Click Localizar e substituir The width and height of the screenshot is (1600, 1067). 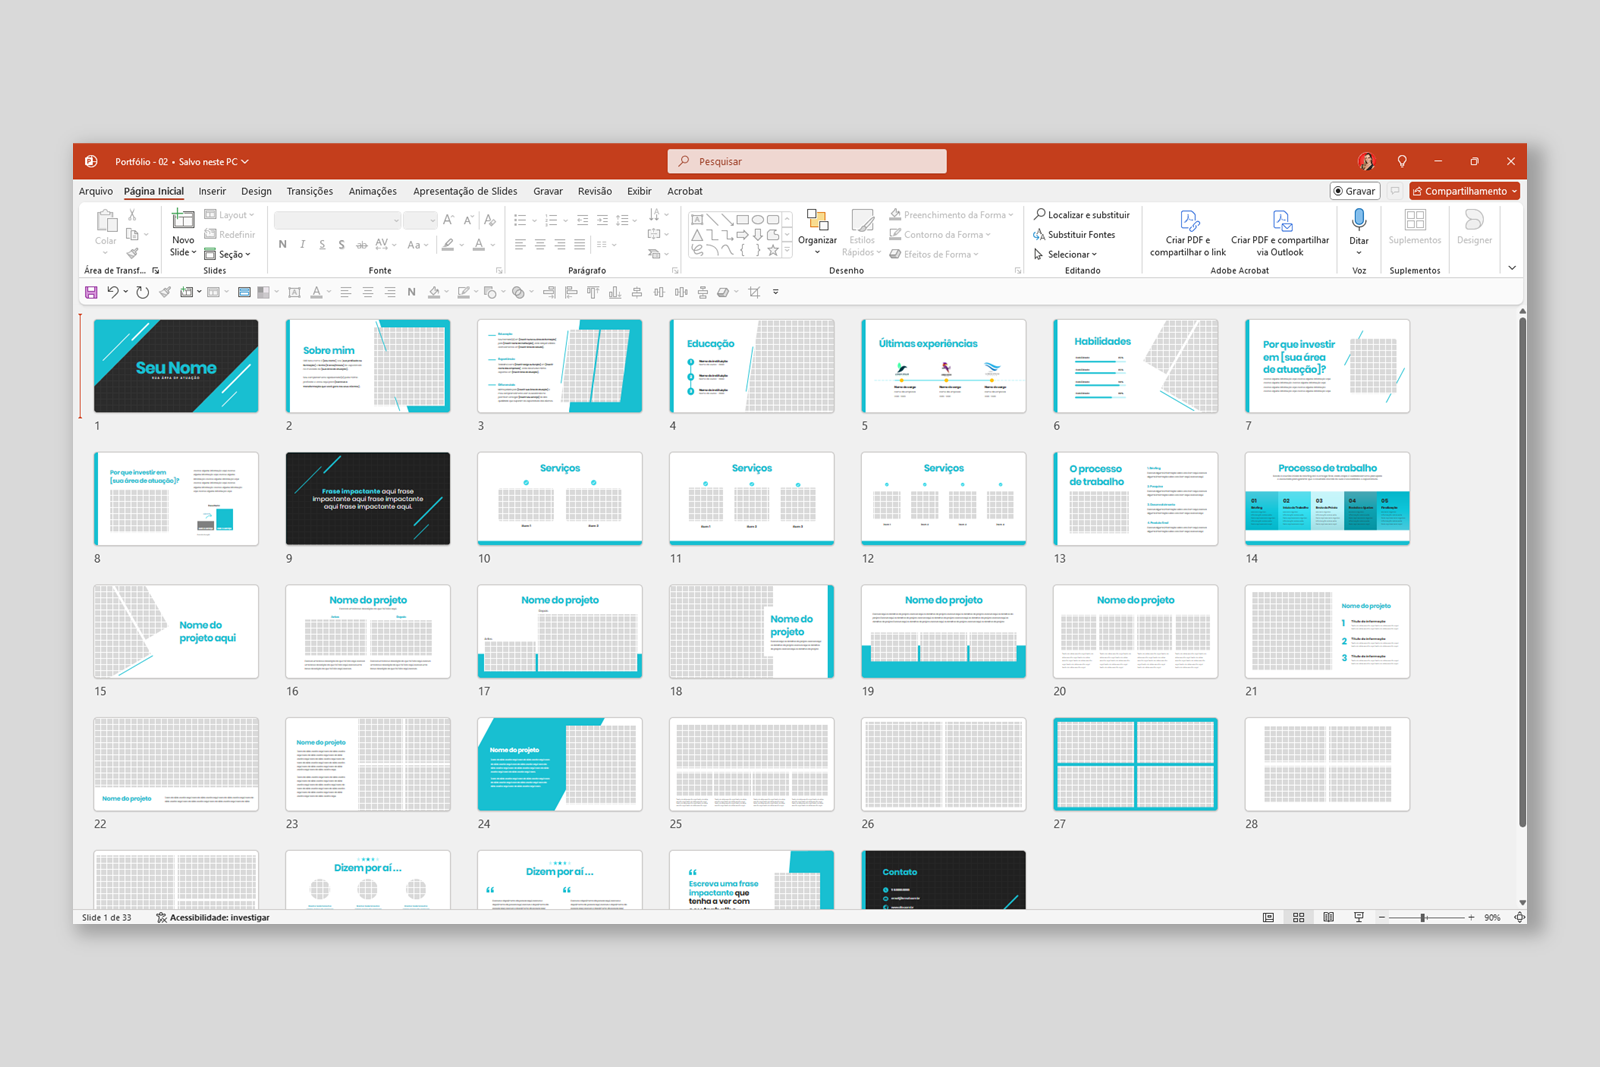point(1081,215)
